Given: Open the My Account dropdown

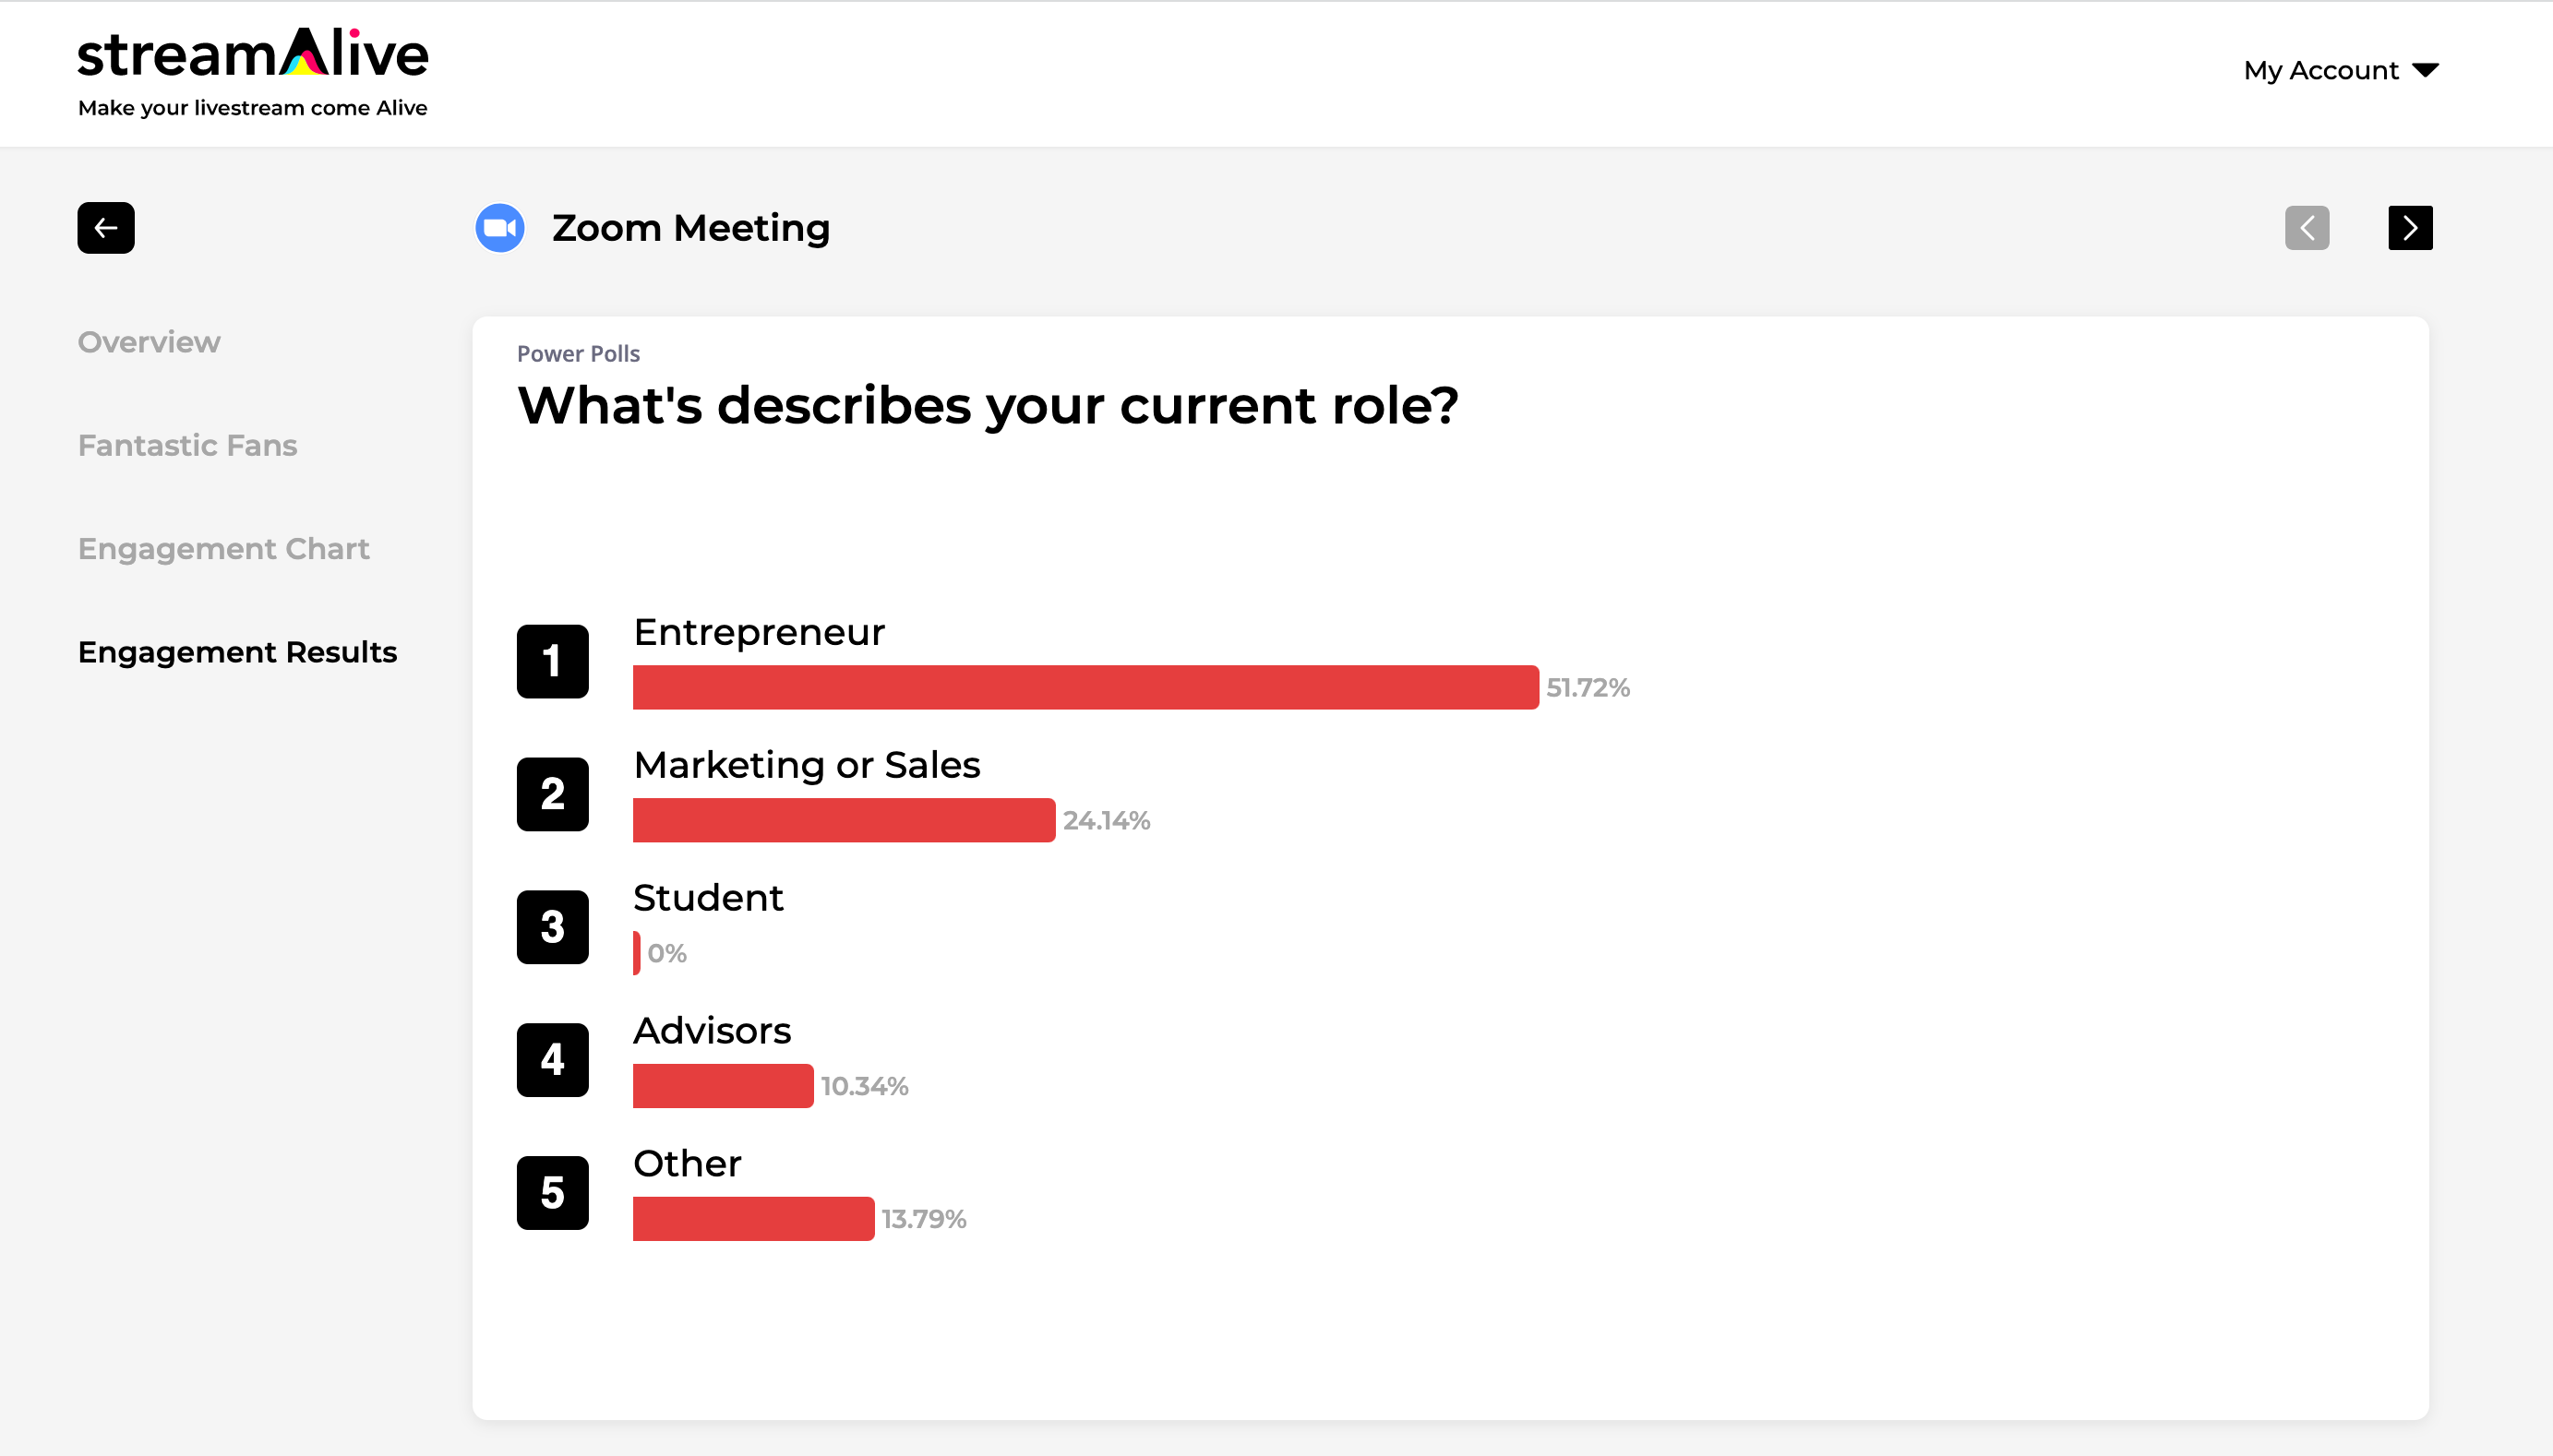Looking at the screenshot, I should click(x=2341, y=70).
